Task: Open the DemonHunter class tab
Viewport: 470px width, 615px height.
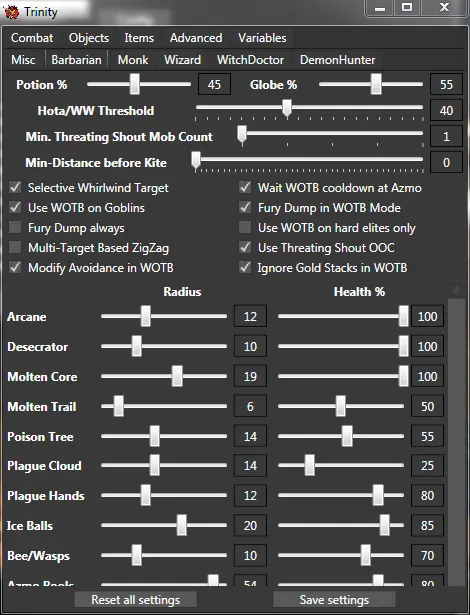Action: click(x=337, y=60)
